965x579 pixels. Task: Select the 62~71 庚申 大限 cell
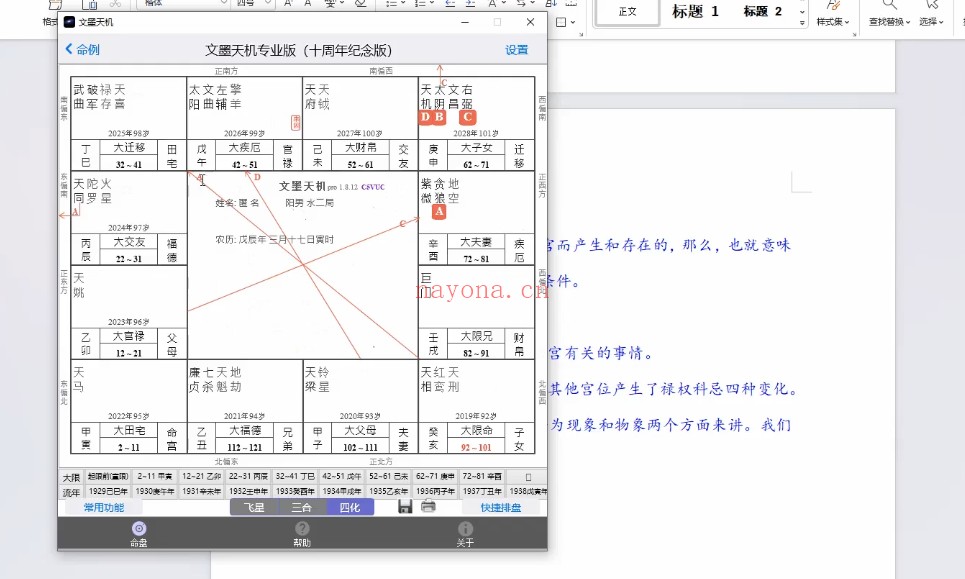435,477
